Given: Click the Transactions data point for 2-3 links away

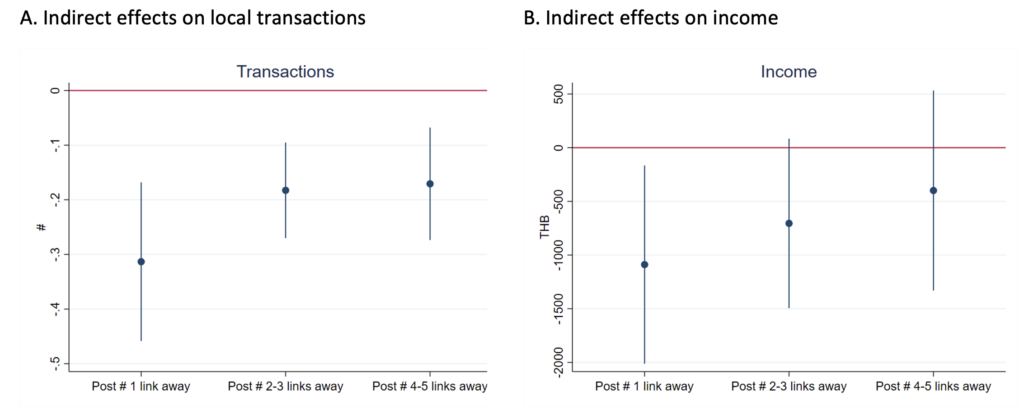Looking at the screenshot, I should coord(286,190).
